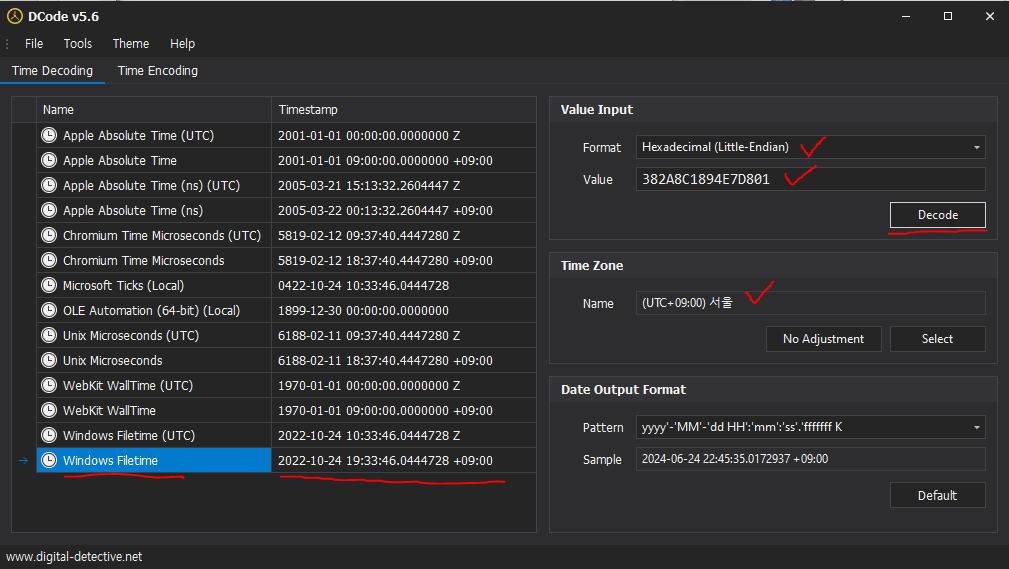Open the Tools menu
This screenshot has height=569, width=1009.
pos(78,44)
